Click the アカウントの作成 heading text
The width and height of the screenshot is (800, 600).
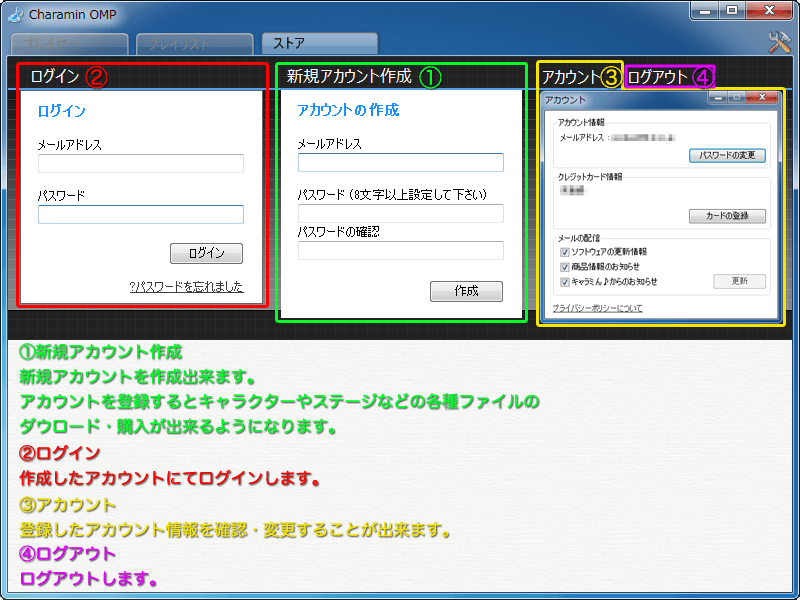click(x=348, y=110)
